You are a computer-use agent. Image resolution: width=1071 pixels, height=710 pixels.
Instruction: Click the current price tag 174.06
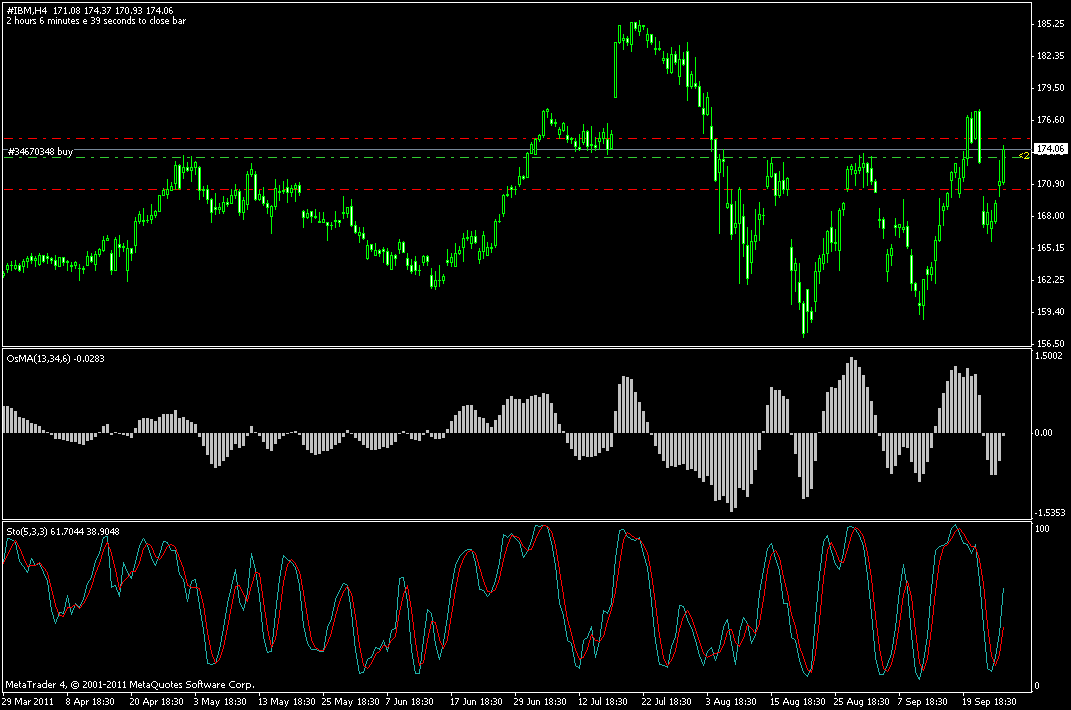pos(1051,149)
